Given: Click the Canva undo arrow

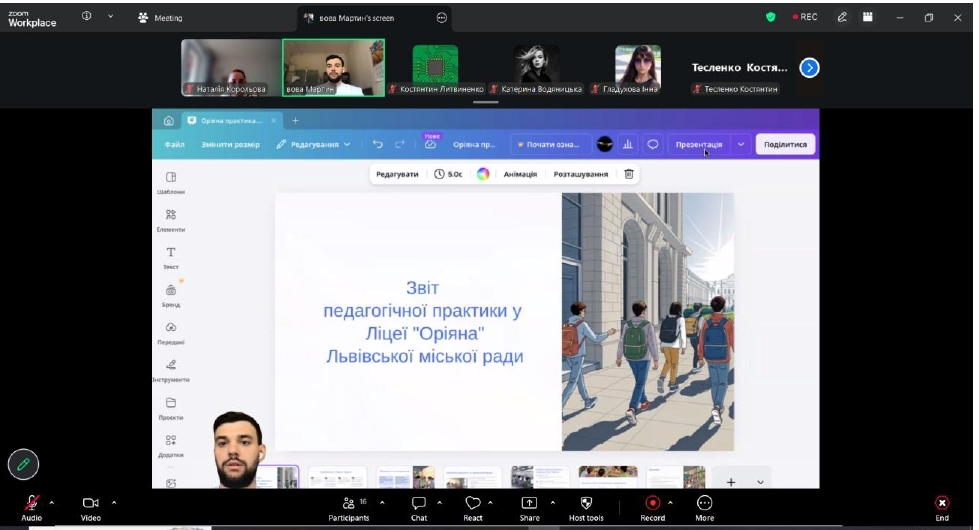Looking at the screenshot, I should [378, 144].
